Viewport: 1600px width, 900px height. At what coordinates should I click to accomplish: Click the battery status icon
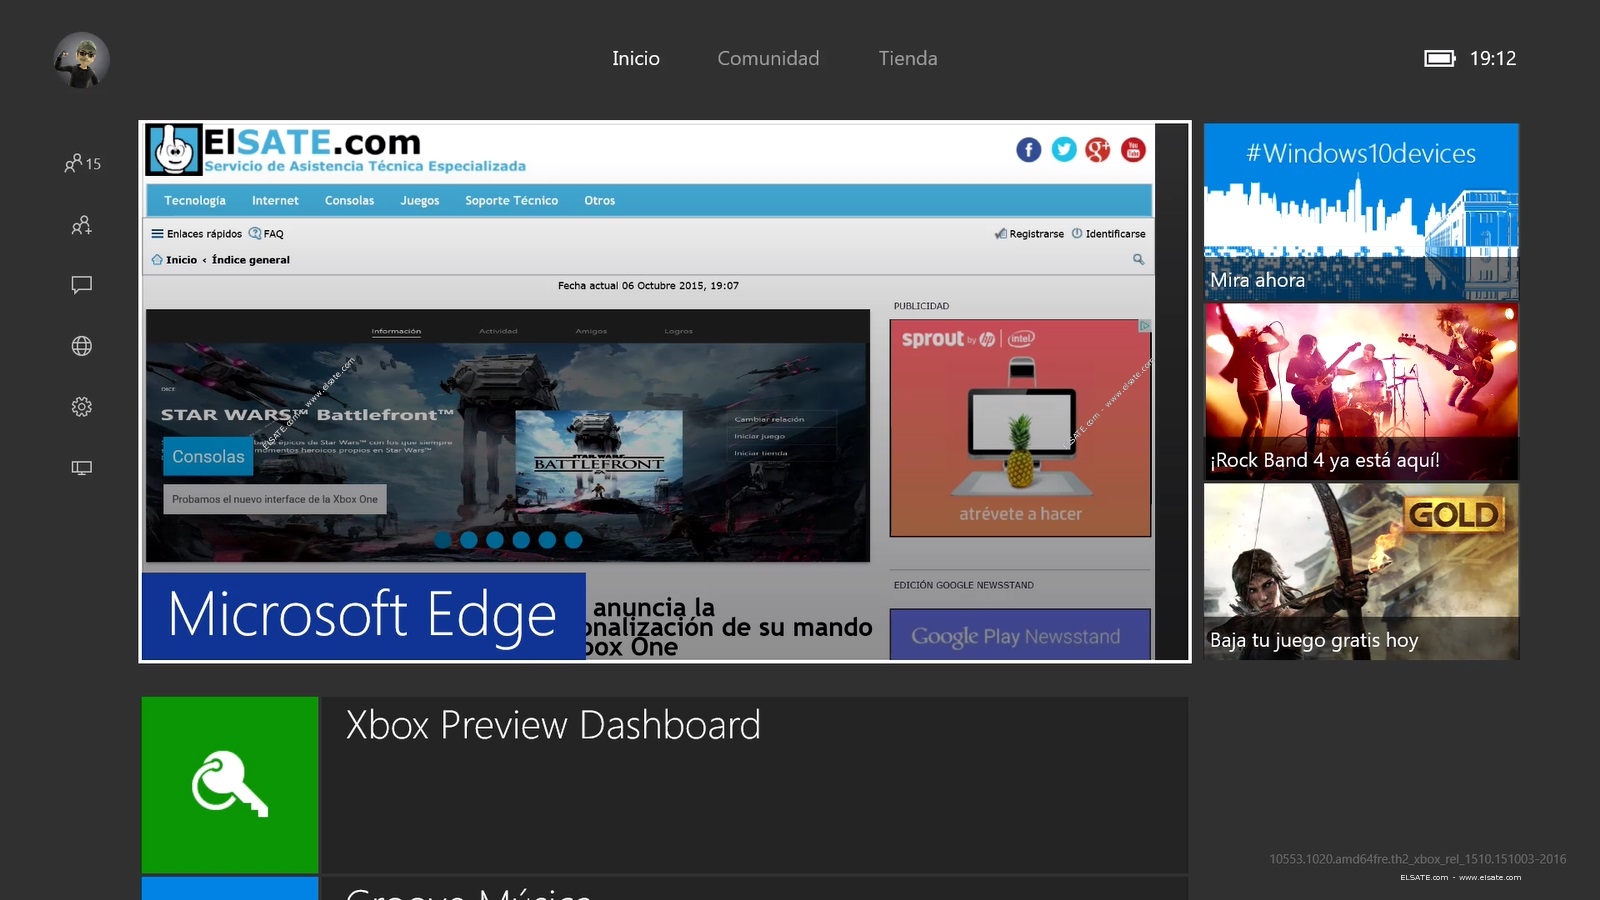[x=1440, y=59]
